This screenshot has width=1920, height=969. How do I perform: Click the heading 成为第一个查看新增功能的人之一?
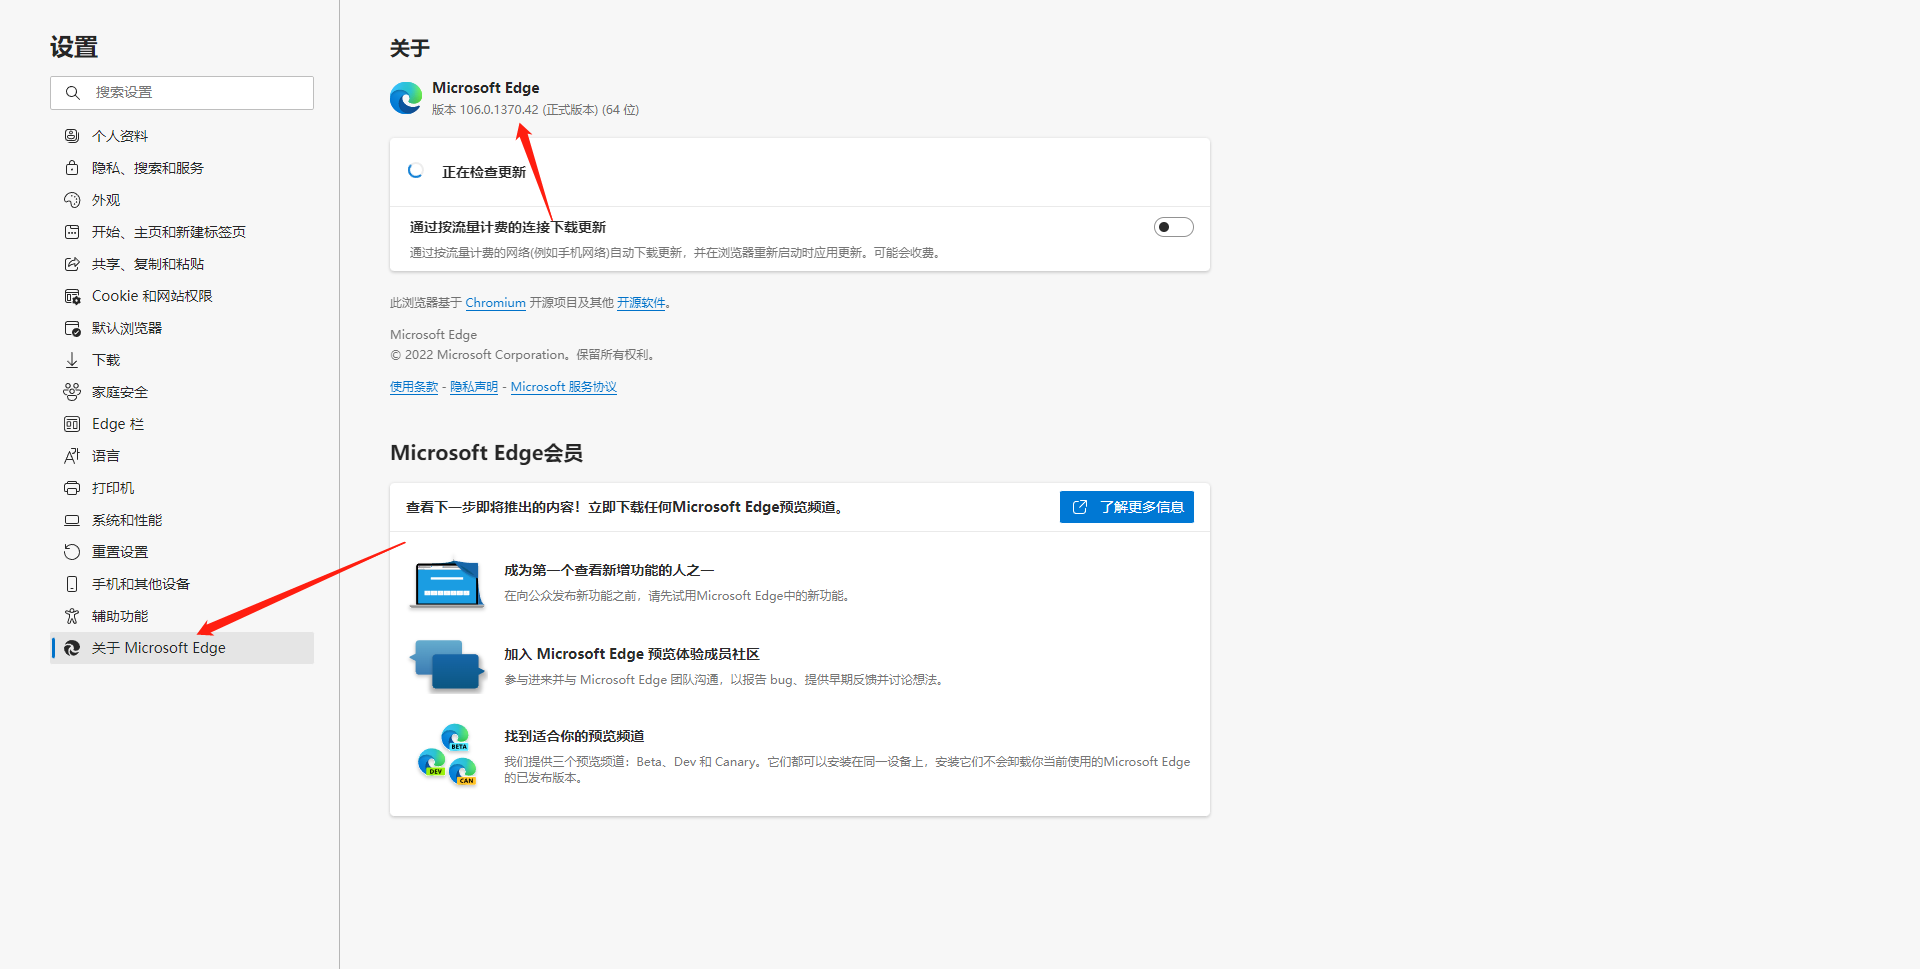609,570
